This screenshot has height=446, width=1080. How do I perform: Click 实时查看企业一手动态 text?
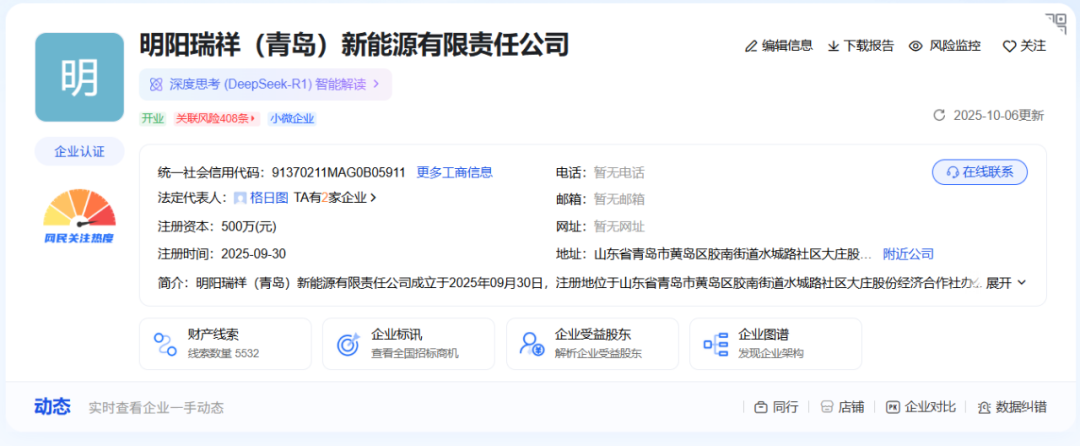[156, 407]
